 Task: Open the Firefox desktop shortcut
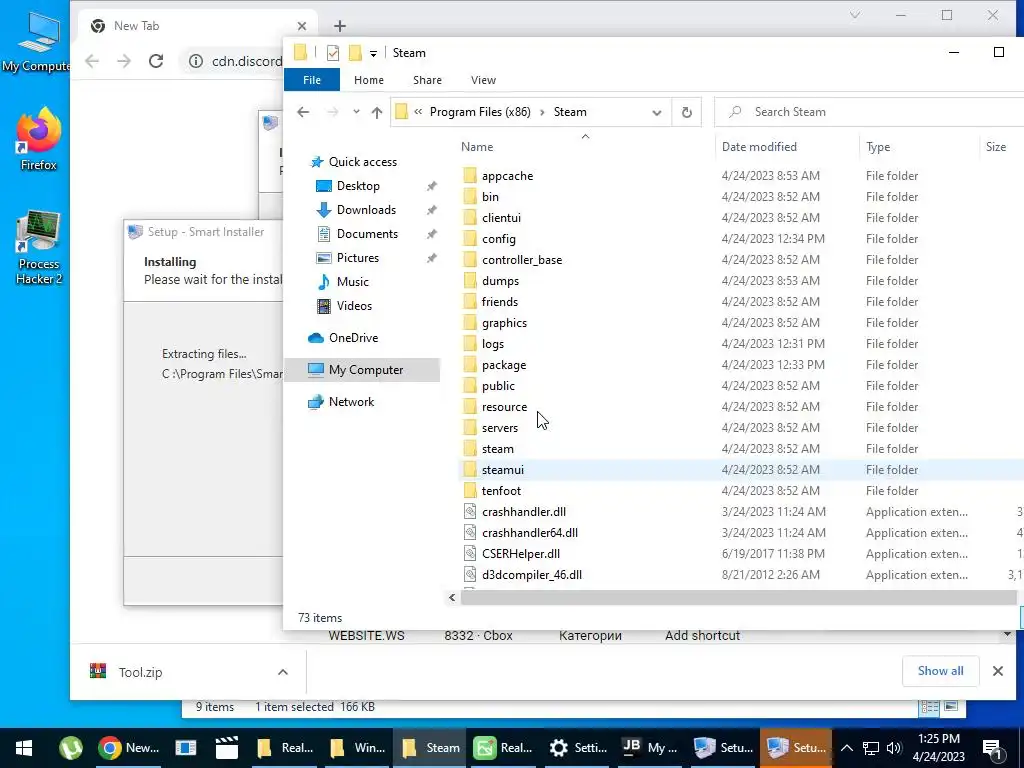coord(38,139)
